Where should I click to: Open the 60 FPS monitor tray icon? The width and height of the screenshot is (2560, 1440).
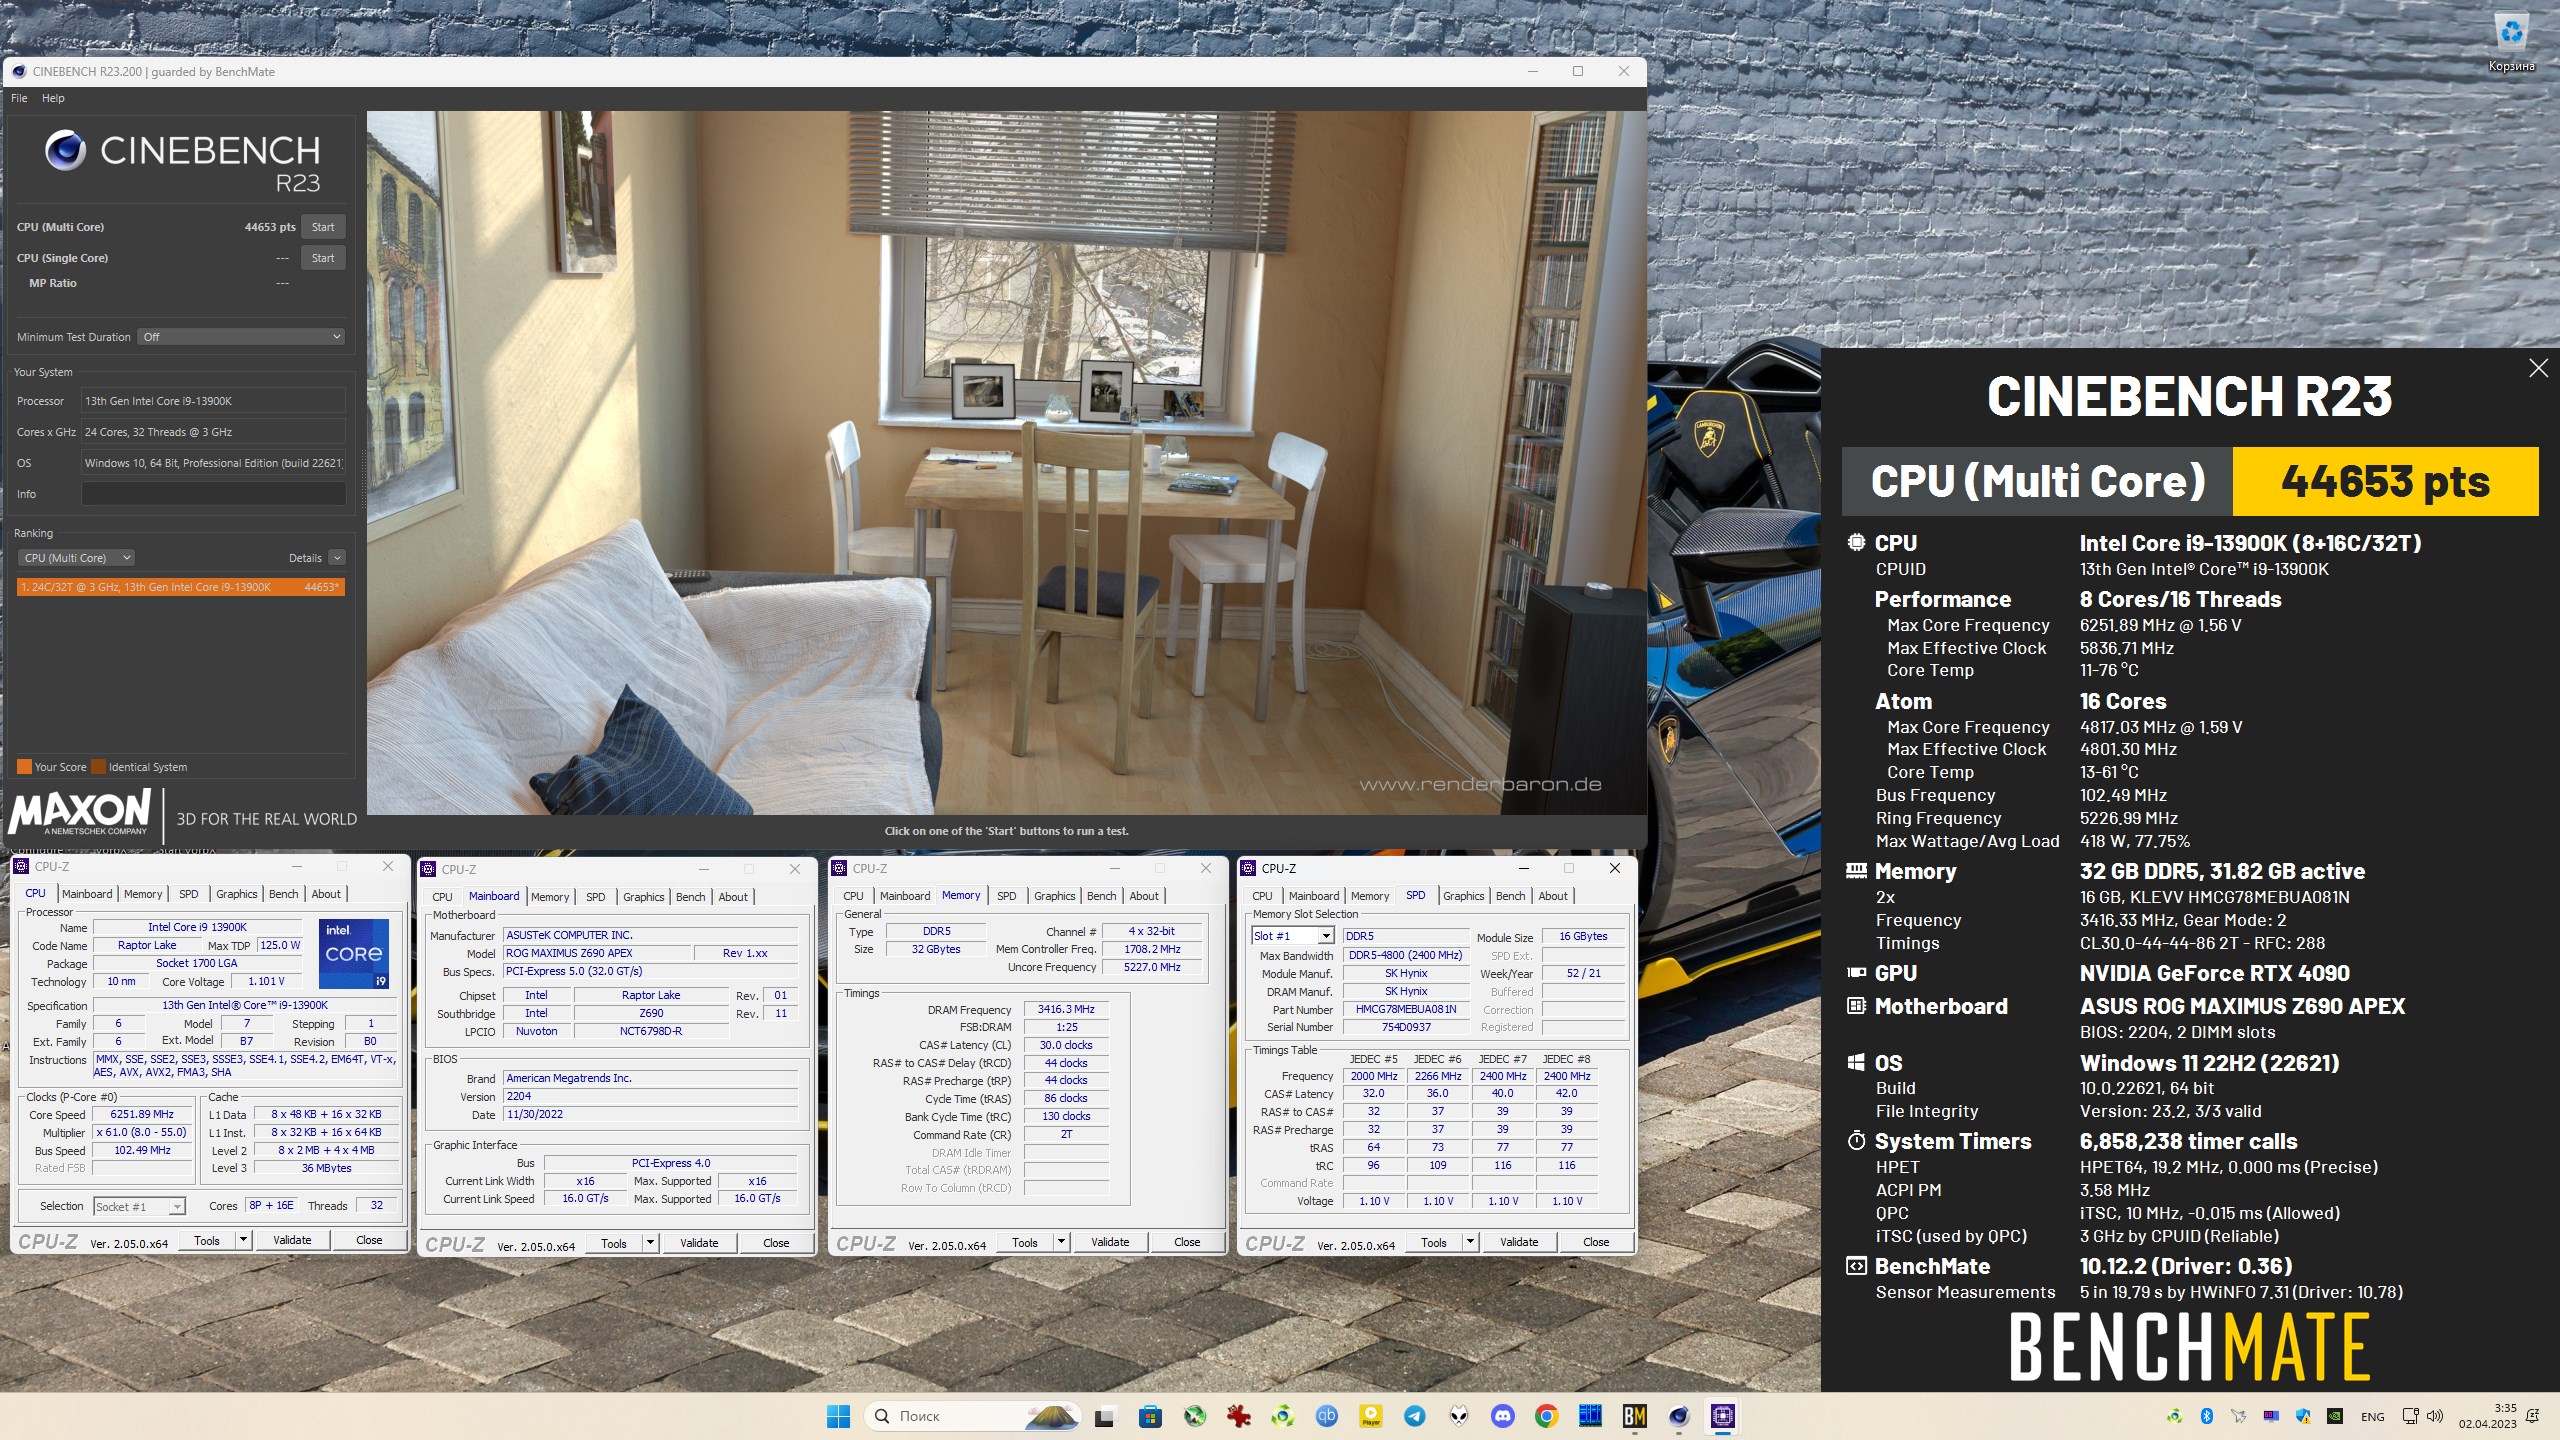pos(2270,1416)
